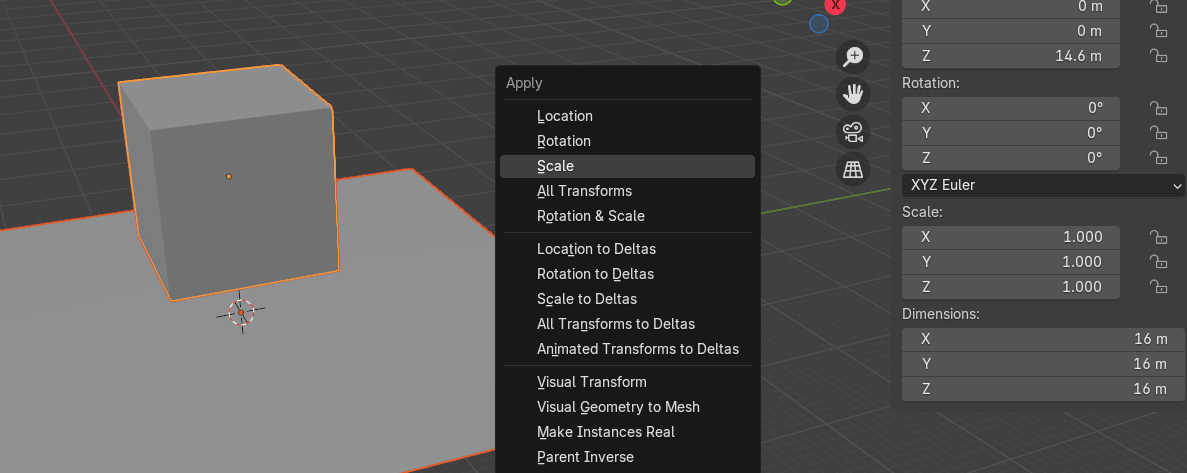Switch orthographic view with grid icon

pyautogui.click(x=853, y=170)
